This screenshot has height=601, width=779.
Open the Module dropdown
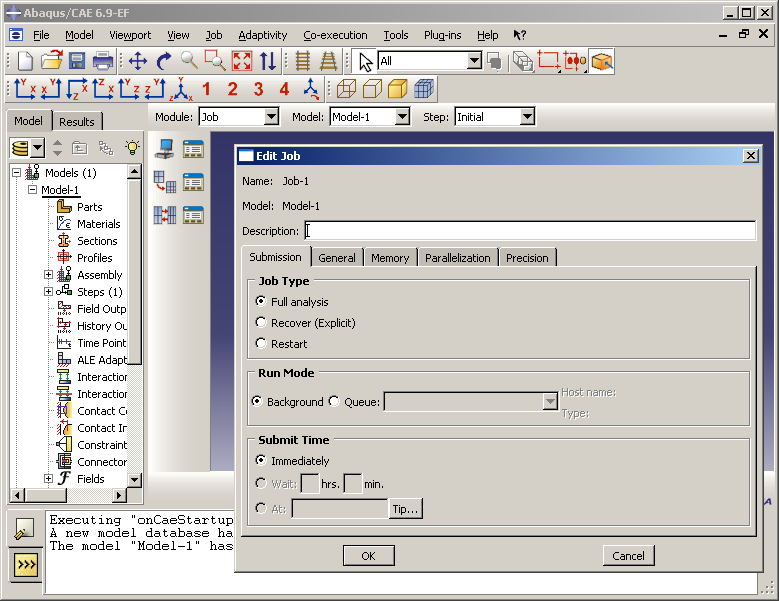(271, 117)
